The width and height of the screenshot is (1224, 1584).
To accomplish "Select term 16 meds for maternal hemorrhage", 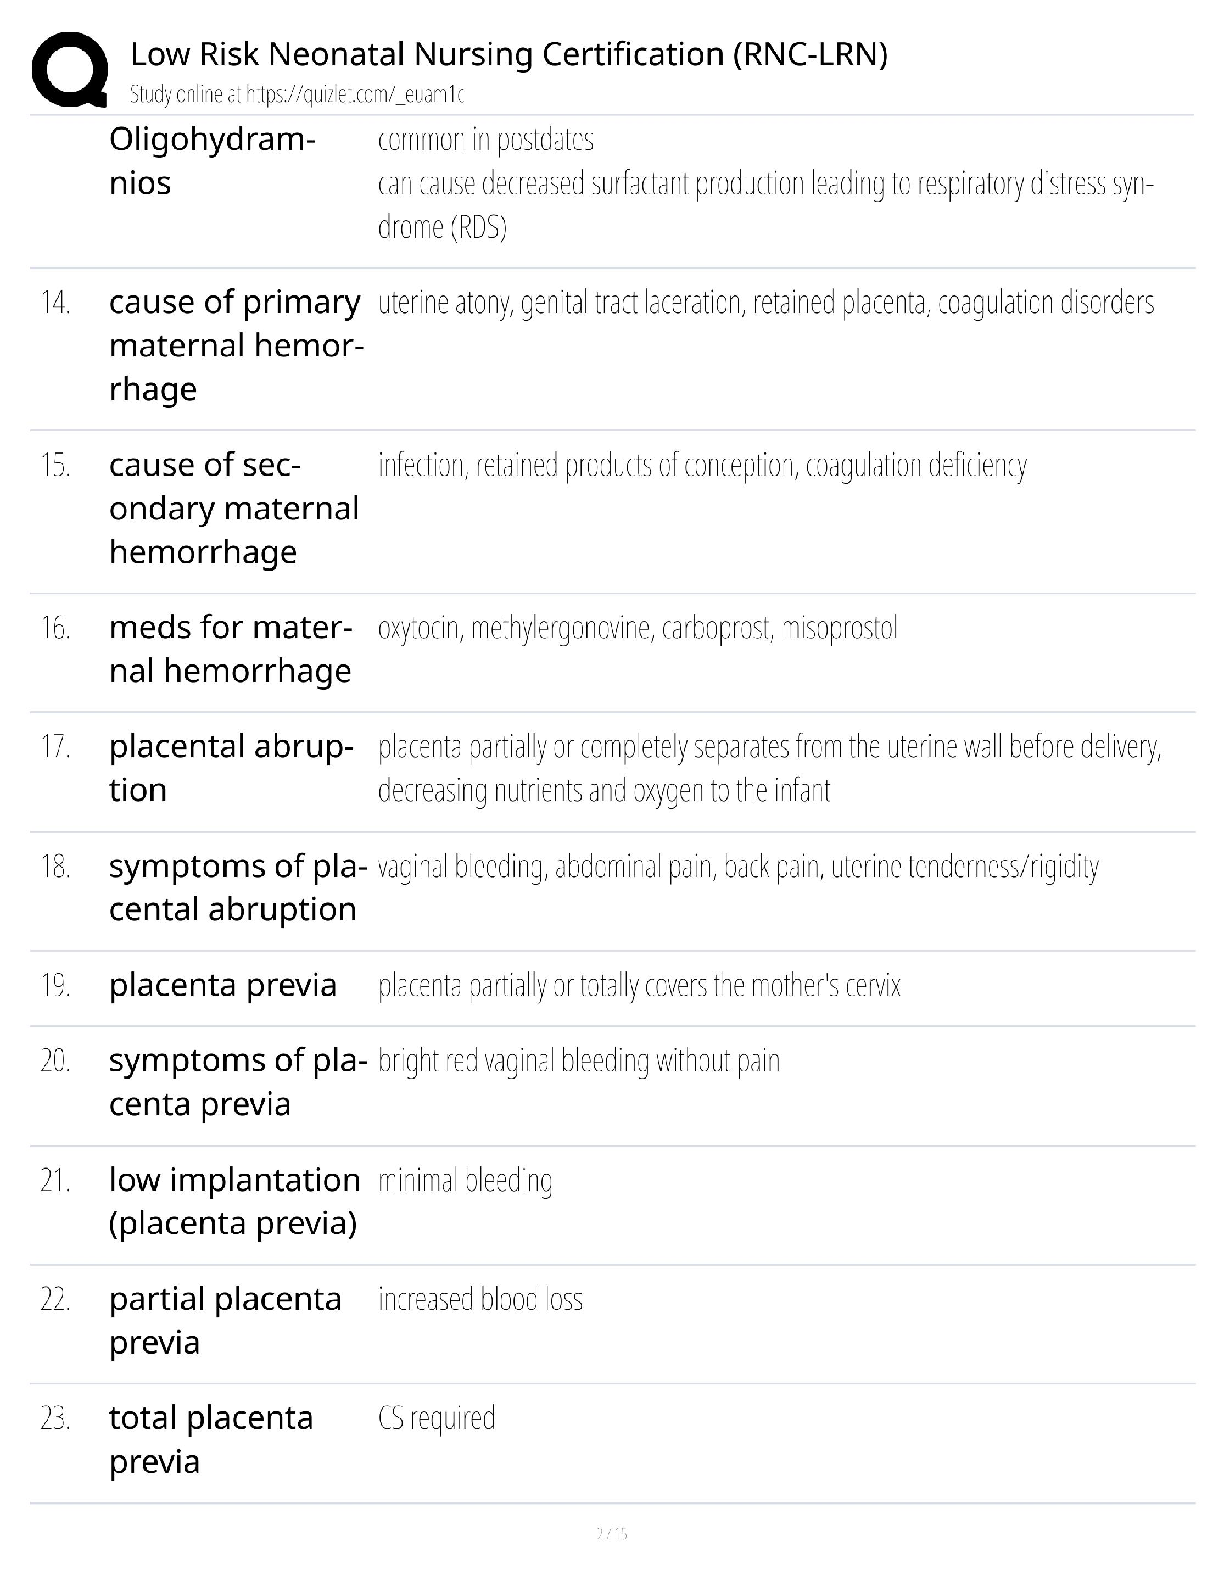I will coord(230,649).
